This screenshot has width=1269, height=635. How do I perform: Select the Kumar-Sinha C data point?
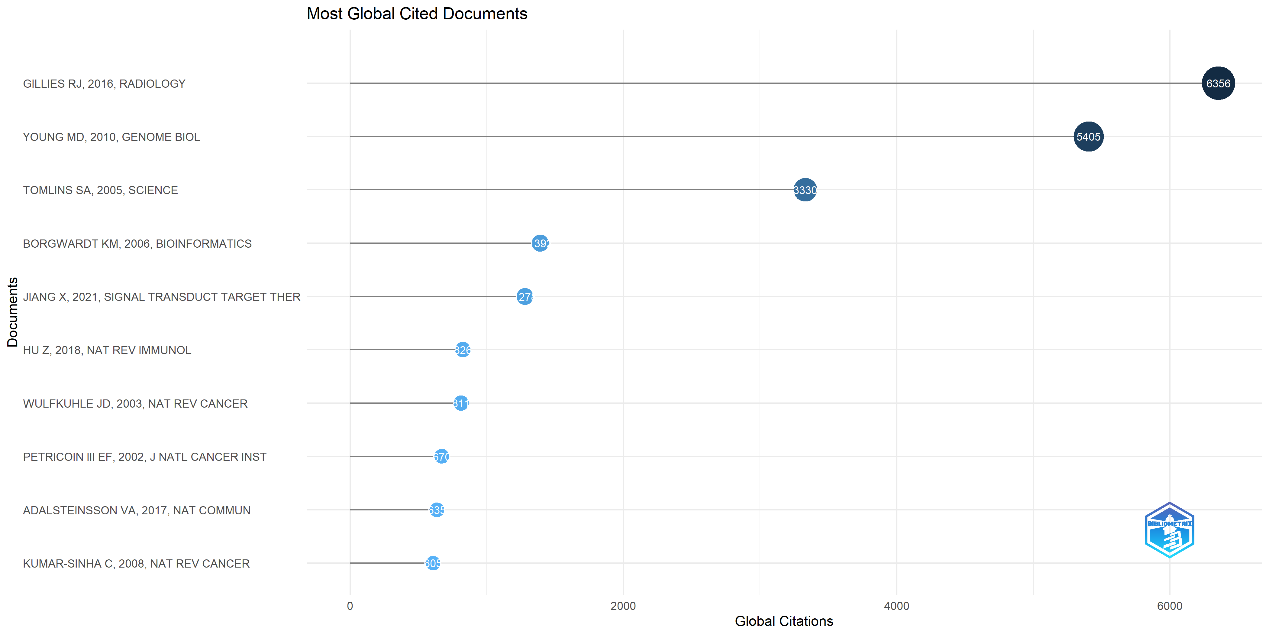click(433, 563)
